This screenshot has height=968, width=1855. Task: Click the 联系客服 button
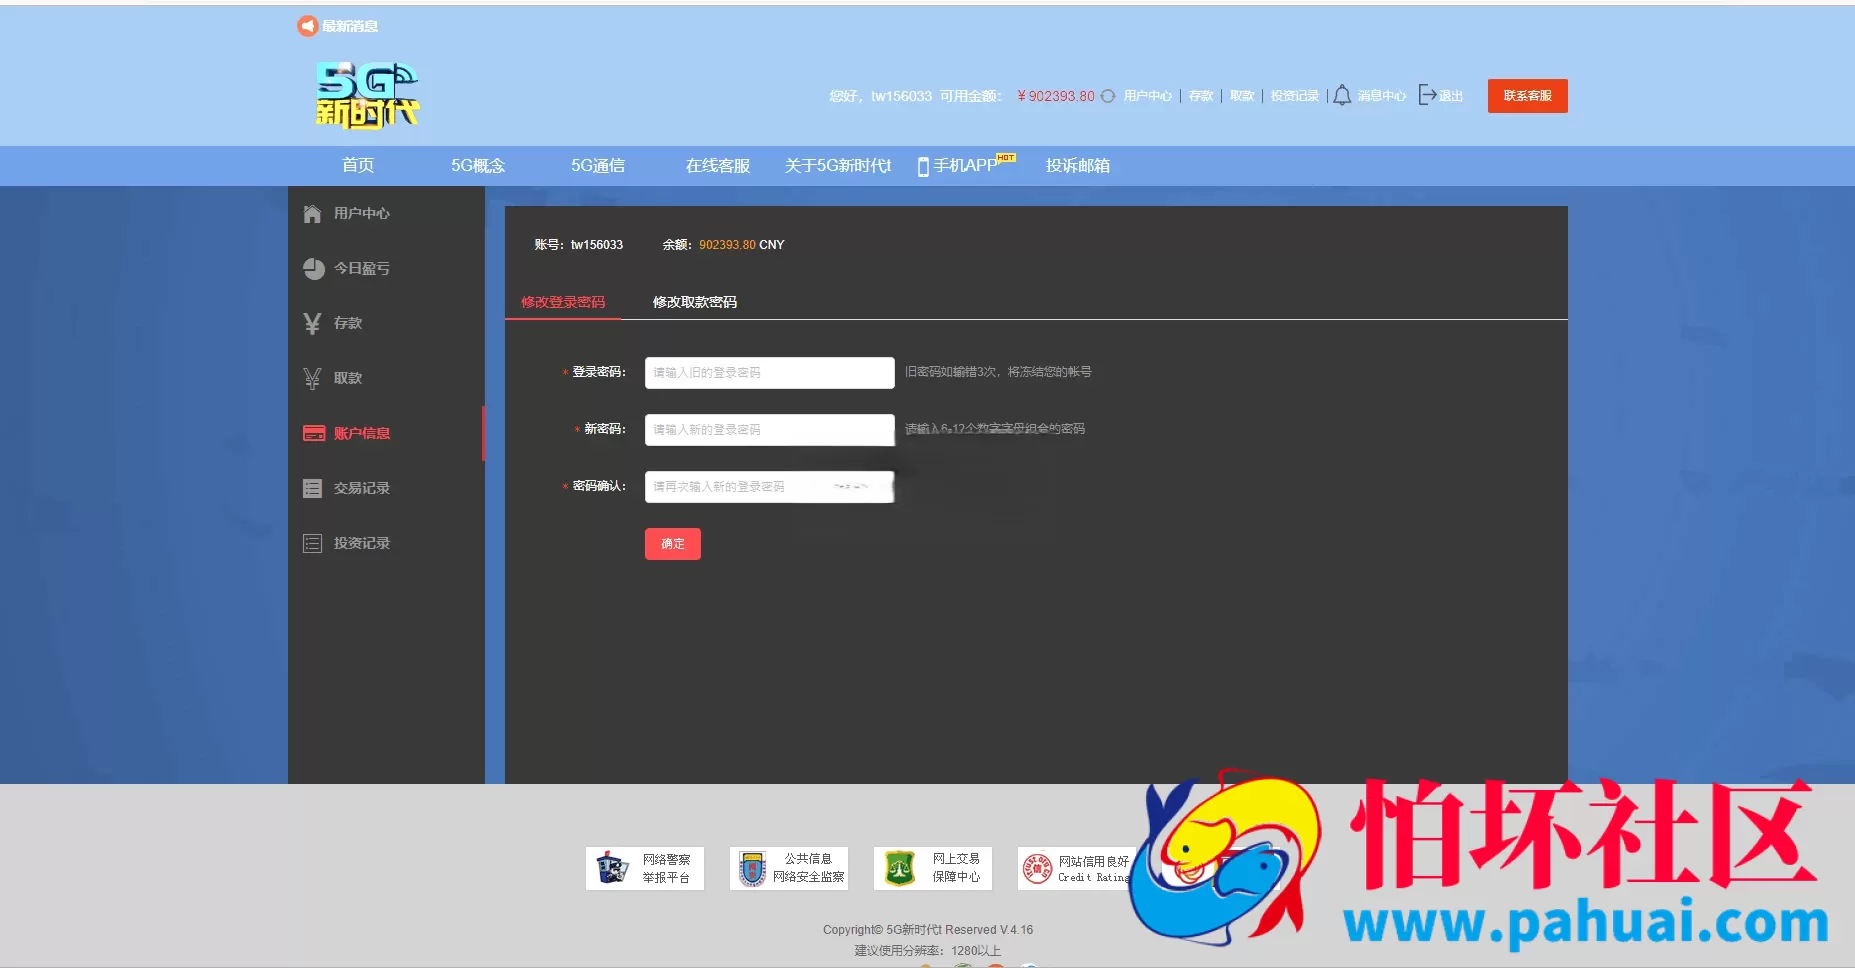(1527, 96)
